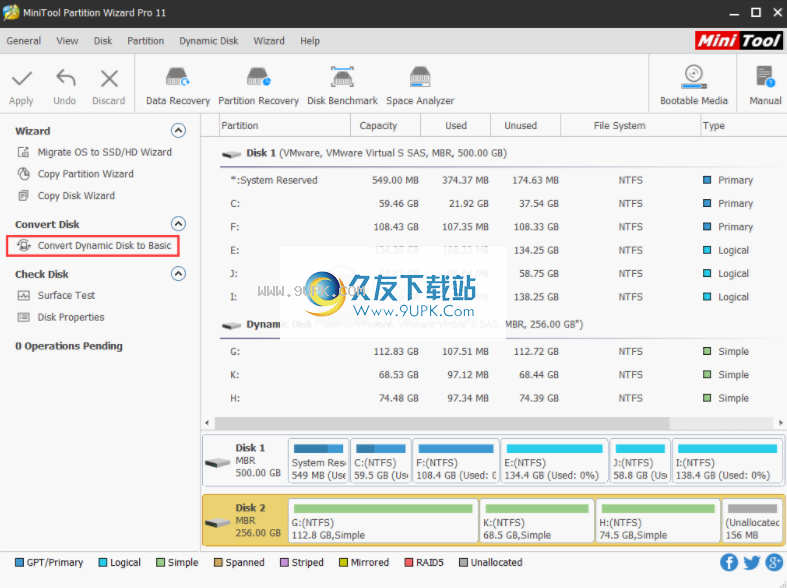
Task: Click Migrate OS to SSD/HD Wizard link
Action: [104, 152]
